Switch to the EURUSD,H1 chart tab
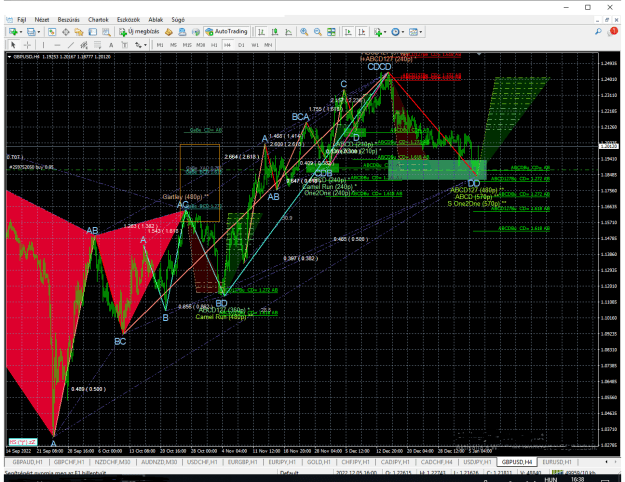This screenshot has width=625, height=482. coord(557,462)
